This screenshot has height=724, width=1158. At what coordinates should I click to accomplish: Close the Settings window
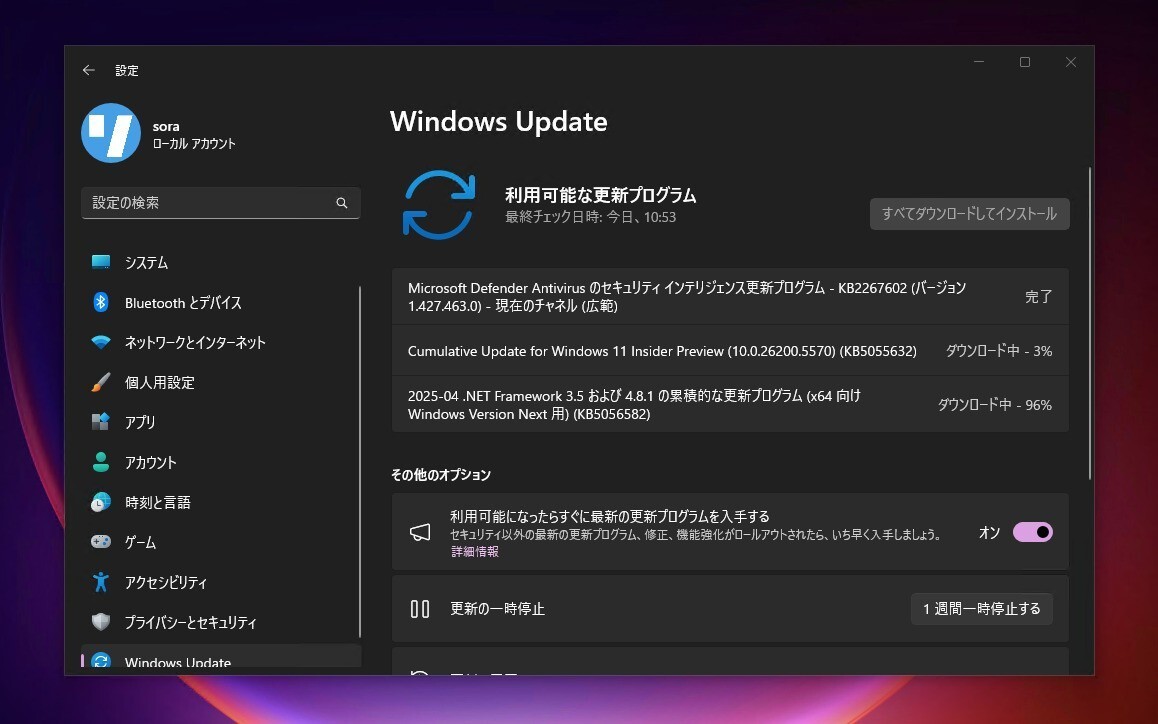tap(1071, 62)
